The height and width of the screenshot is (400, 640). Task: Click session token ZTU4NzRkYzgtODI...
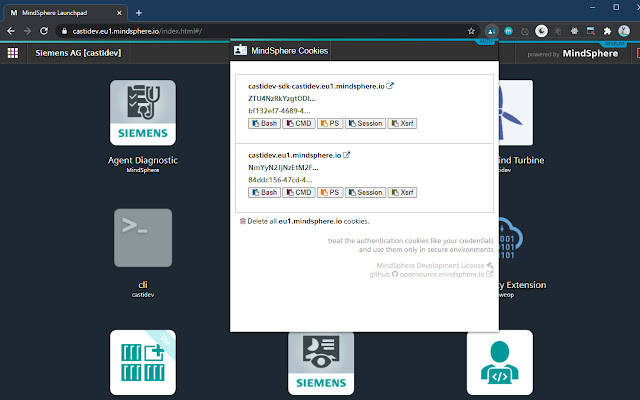coord(282,98)
